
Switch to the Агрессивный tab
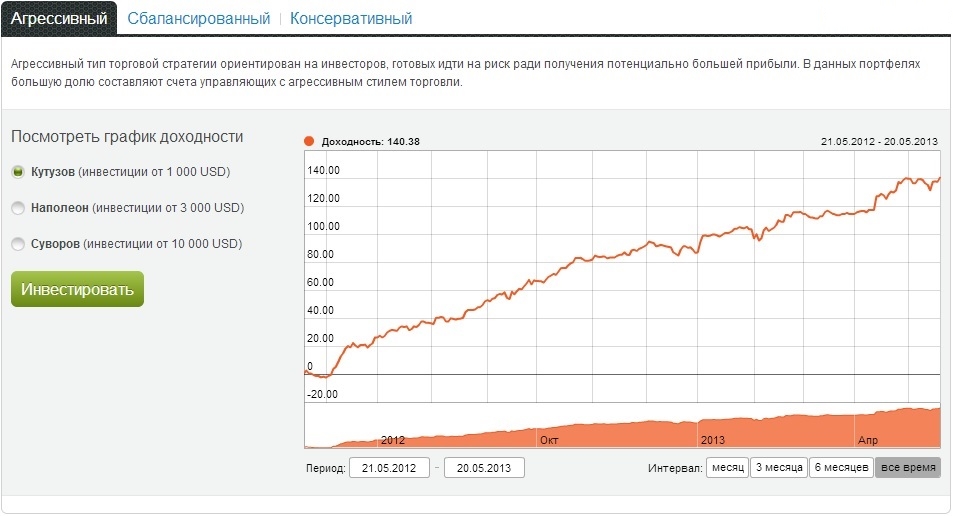[59, 18]
